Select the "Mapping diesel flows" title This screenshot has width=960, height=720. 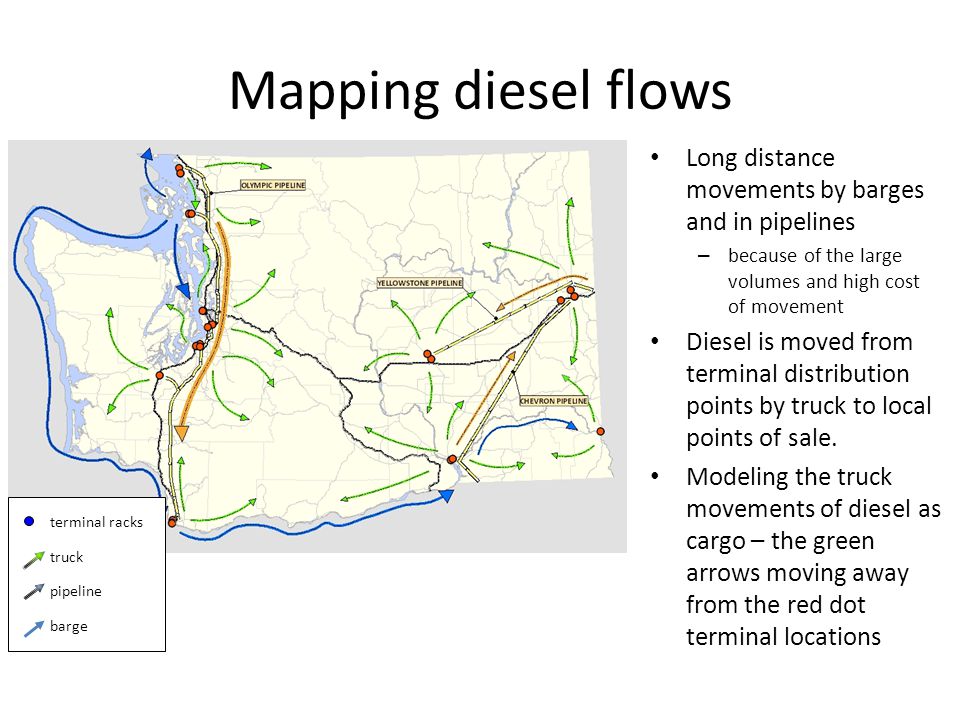[x=480, y=91]
